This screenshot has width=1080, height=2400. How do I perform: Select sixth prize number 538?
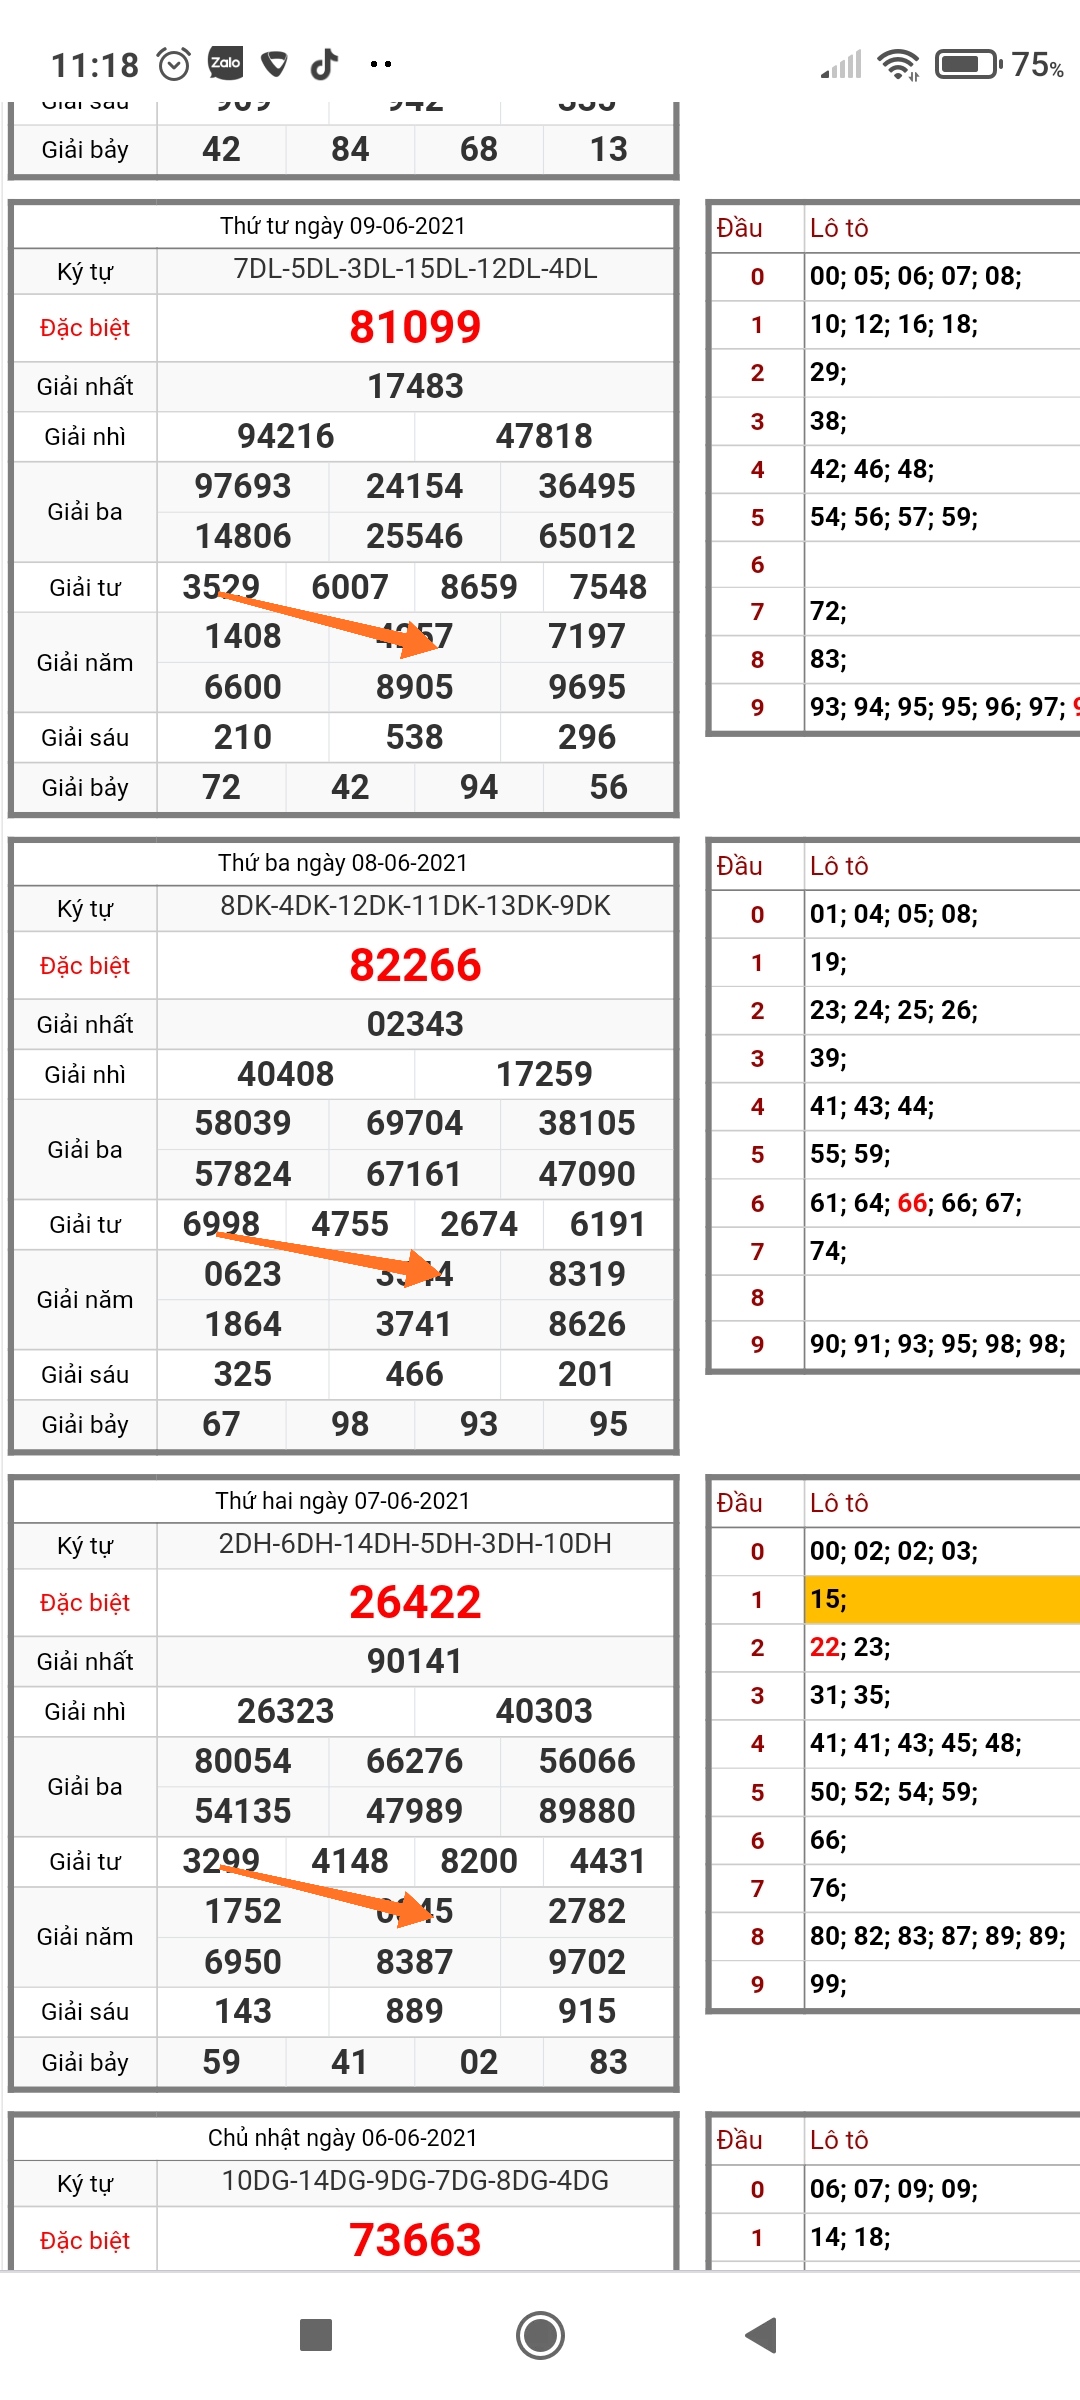coord(415,737)
